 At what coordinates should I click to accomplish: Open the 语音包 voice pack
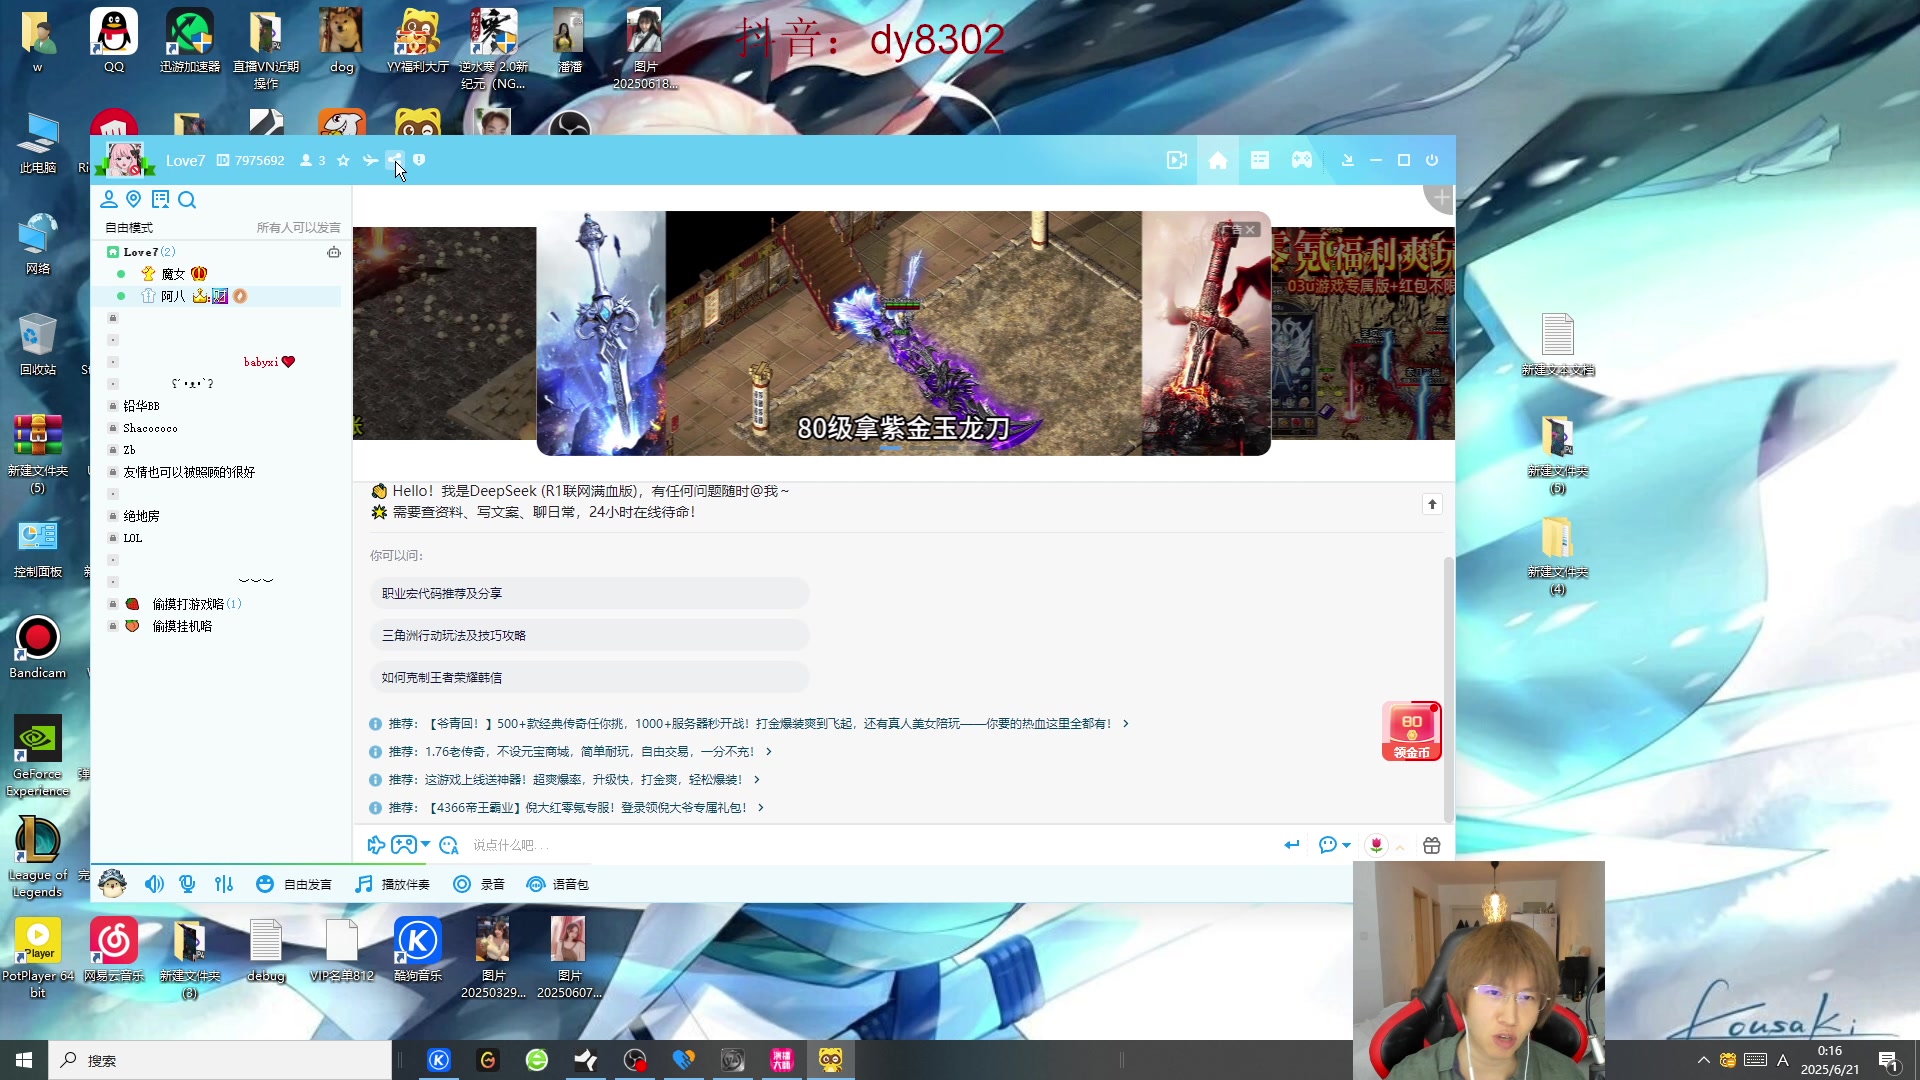click(558, 884)
